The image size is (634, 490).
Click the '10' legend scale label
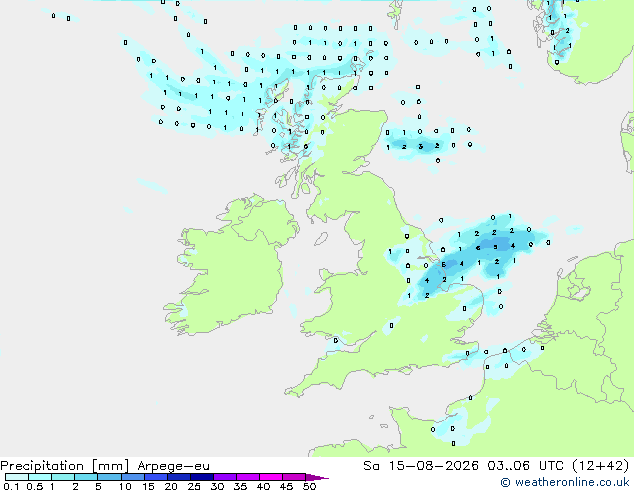tap(125, 486)
